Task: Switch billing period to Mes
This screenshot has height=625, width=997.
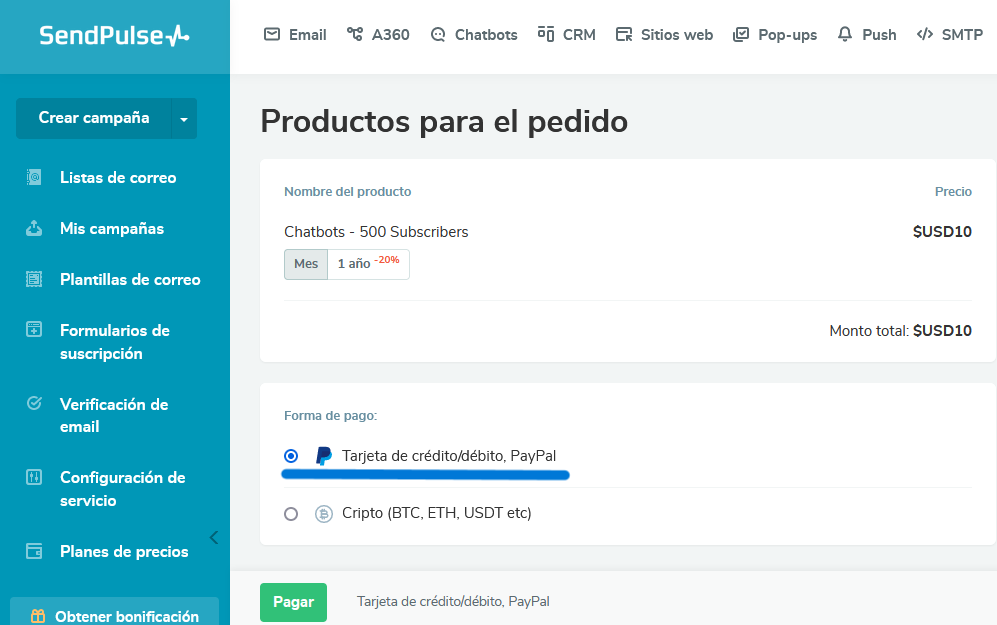Action: coord(306,264)
